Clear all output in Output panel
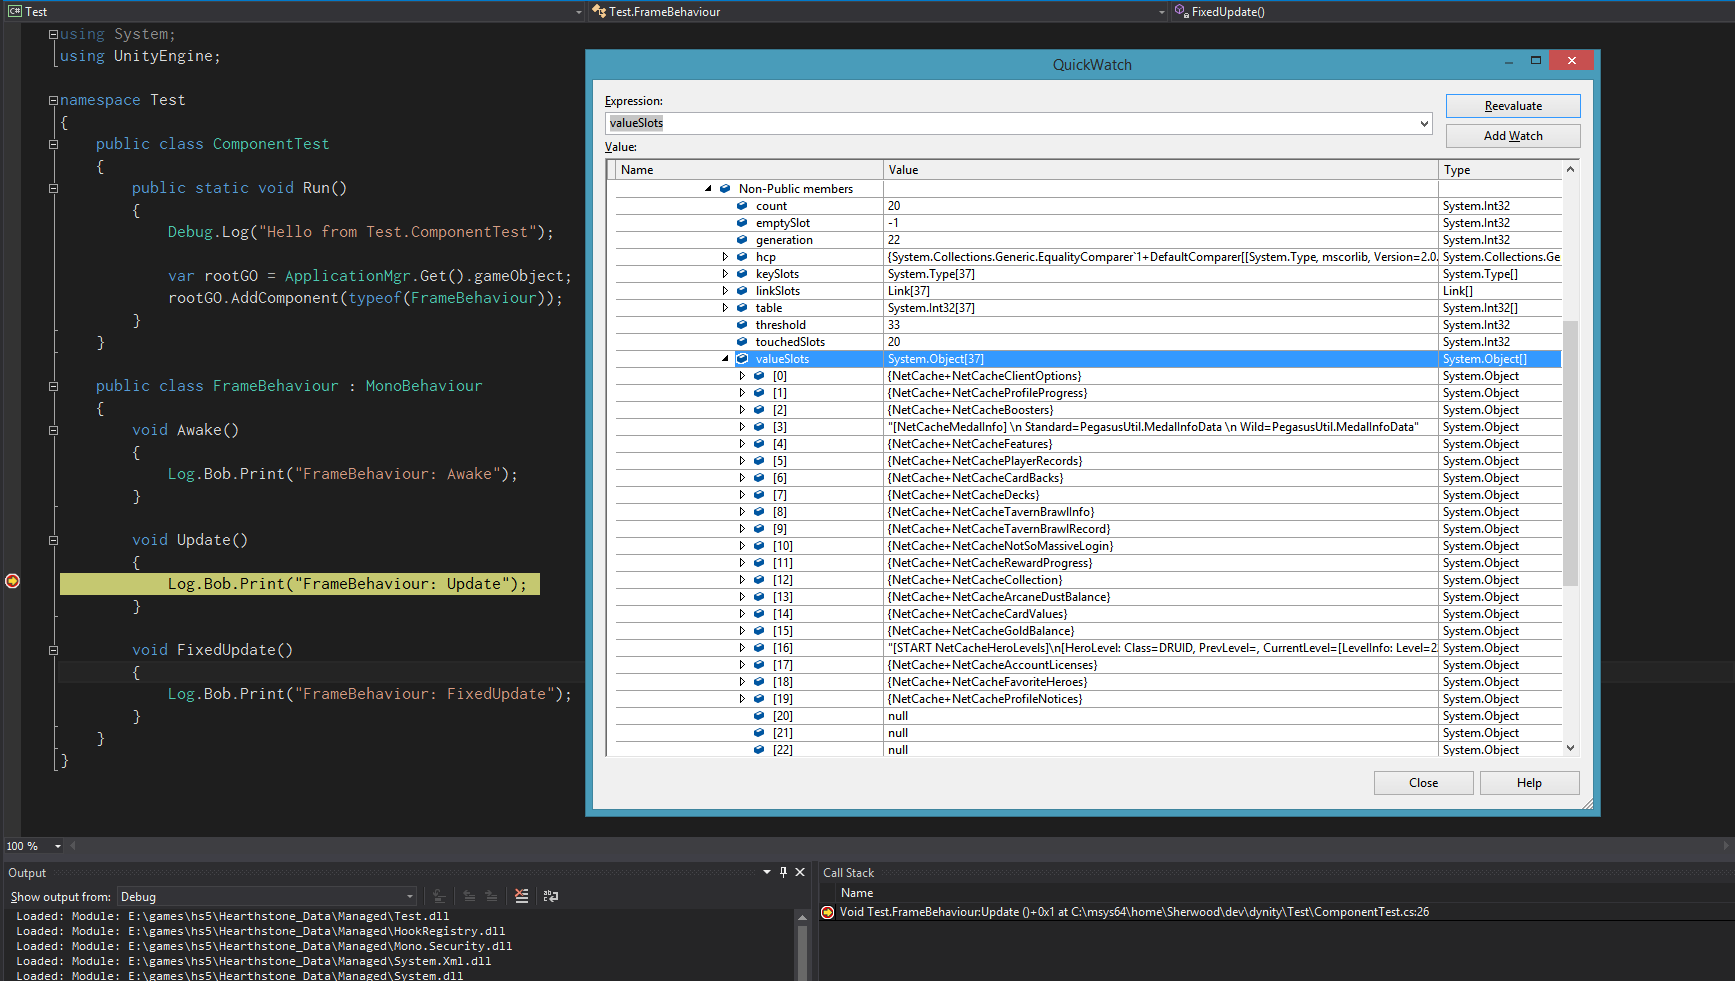This screenshot has width=1735, height=981. coord(521,896)
